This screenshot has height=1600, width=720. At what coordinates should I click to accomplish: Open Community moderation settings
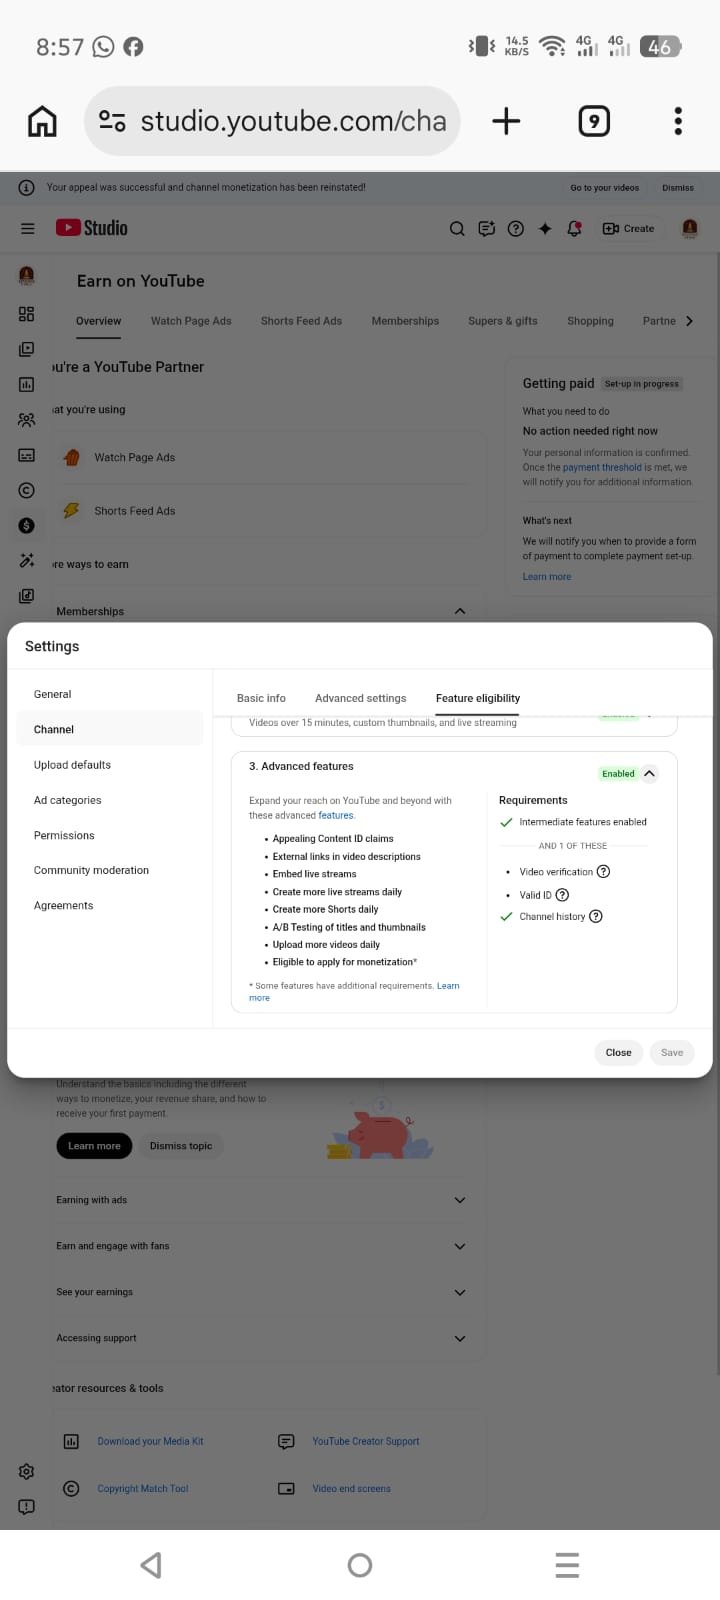pos(91,870)
